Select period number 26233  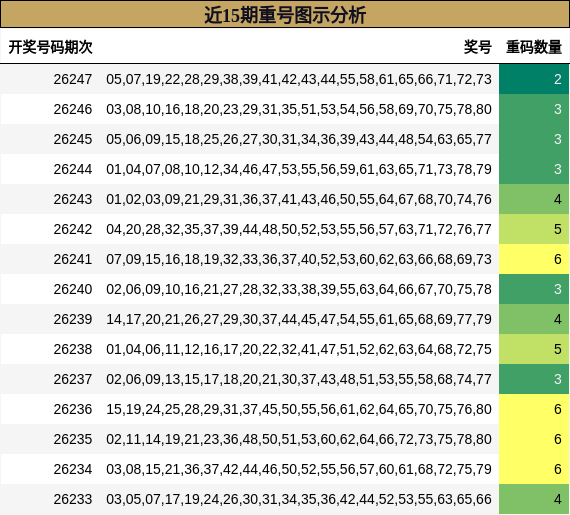click(73, 499)
